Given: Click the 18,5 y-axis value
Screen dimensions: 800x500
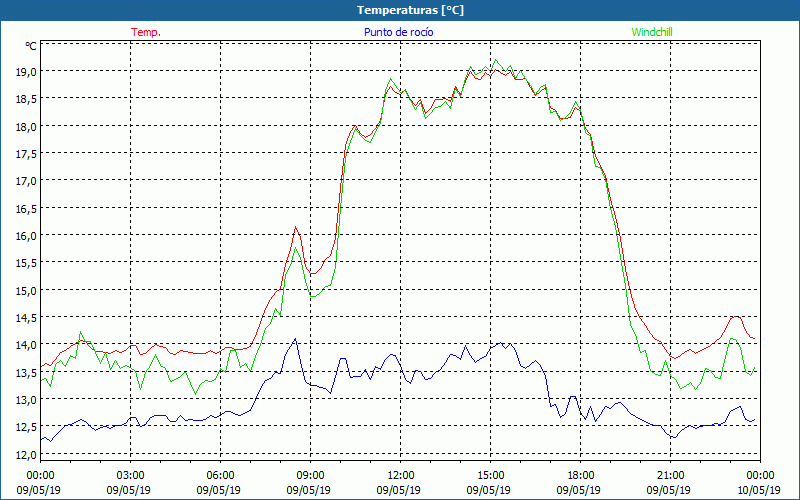Looking at the screenshot, I should pos(26,98).
